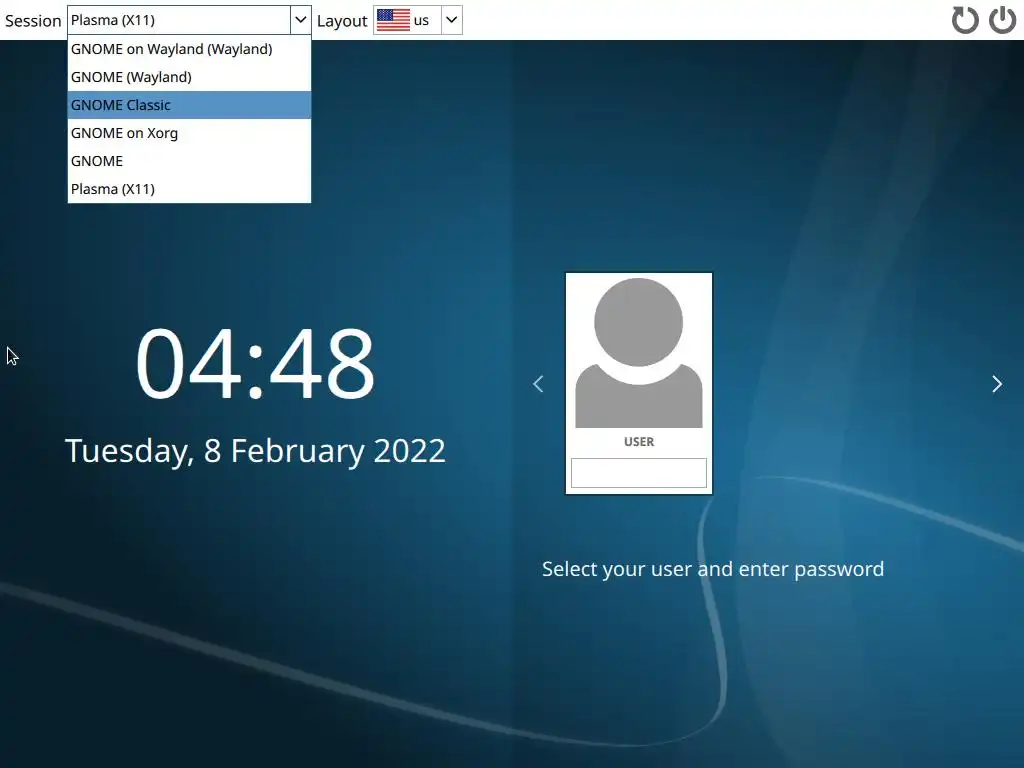Select the highlighted GNOME Classic session
1024x768 pixels.
click(x=189, y=105)
